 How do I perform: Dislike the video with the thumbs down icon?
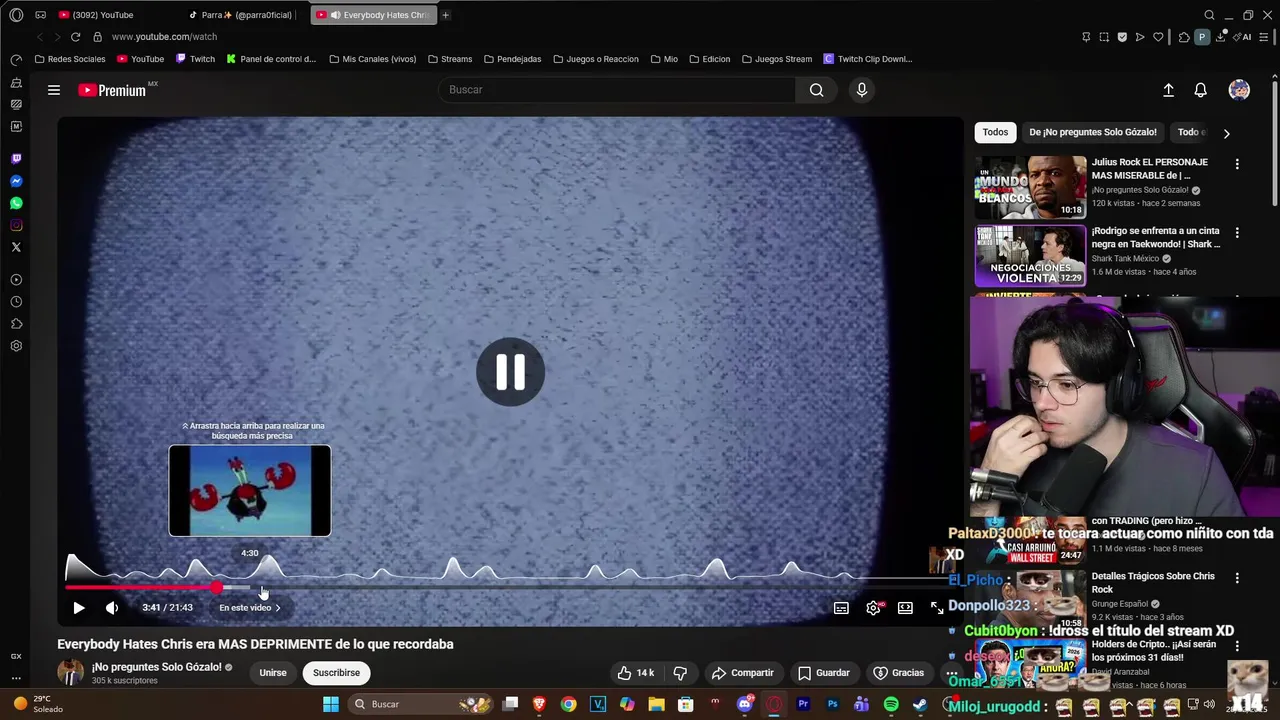tap(680, 673)
